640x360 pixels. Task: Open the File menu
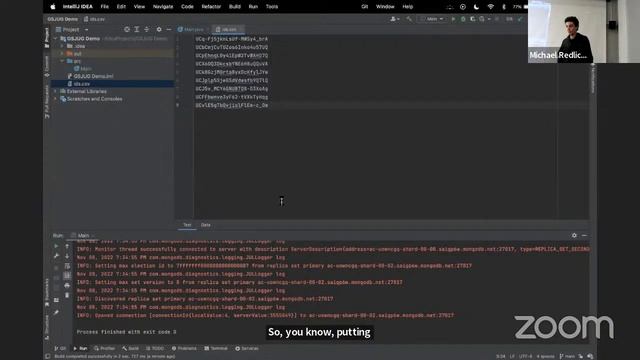(x=104, y=7)
